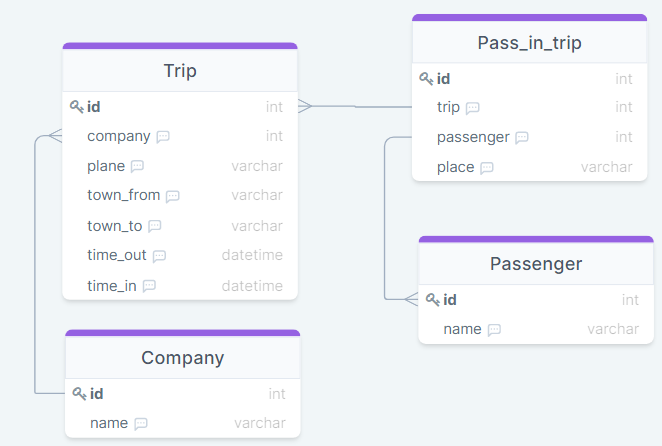
Task: Click the key icon in Trip table
Action: click(x=77, y=107)
